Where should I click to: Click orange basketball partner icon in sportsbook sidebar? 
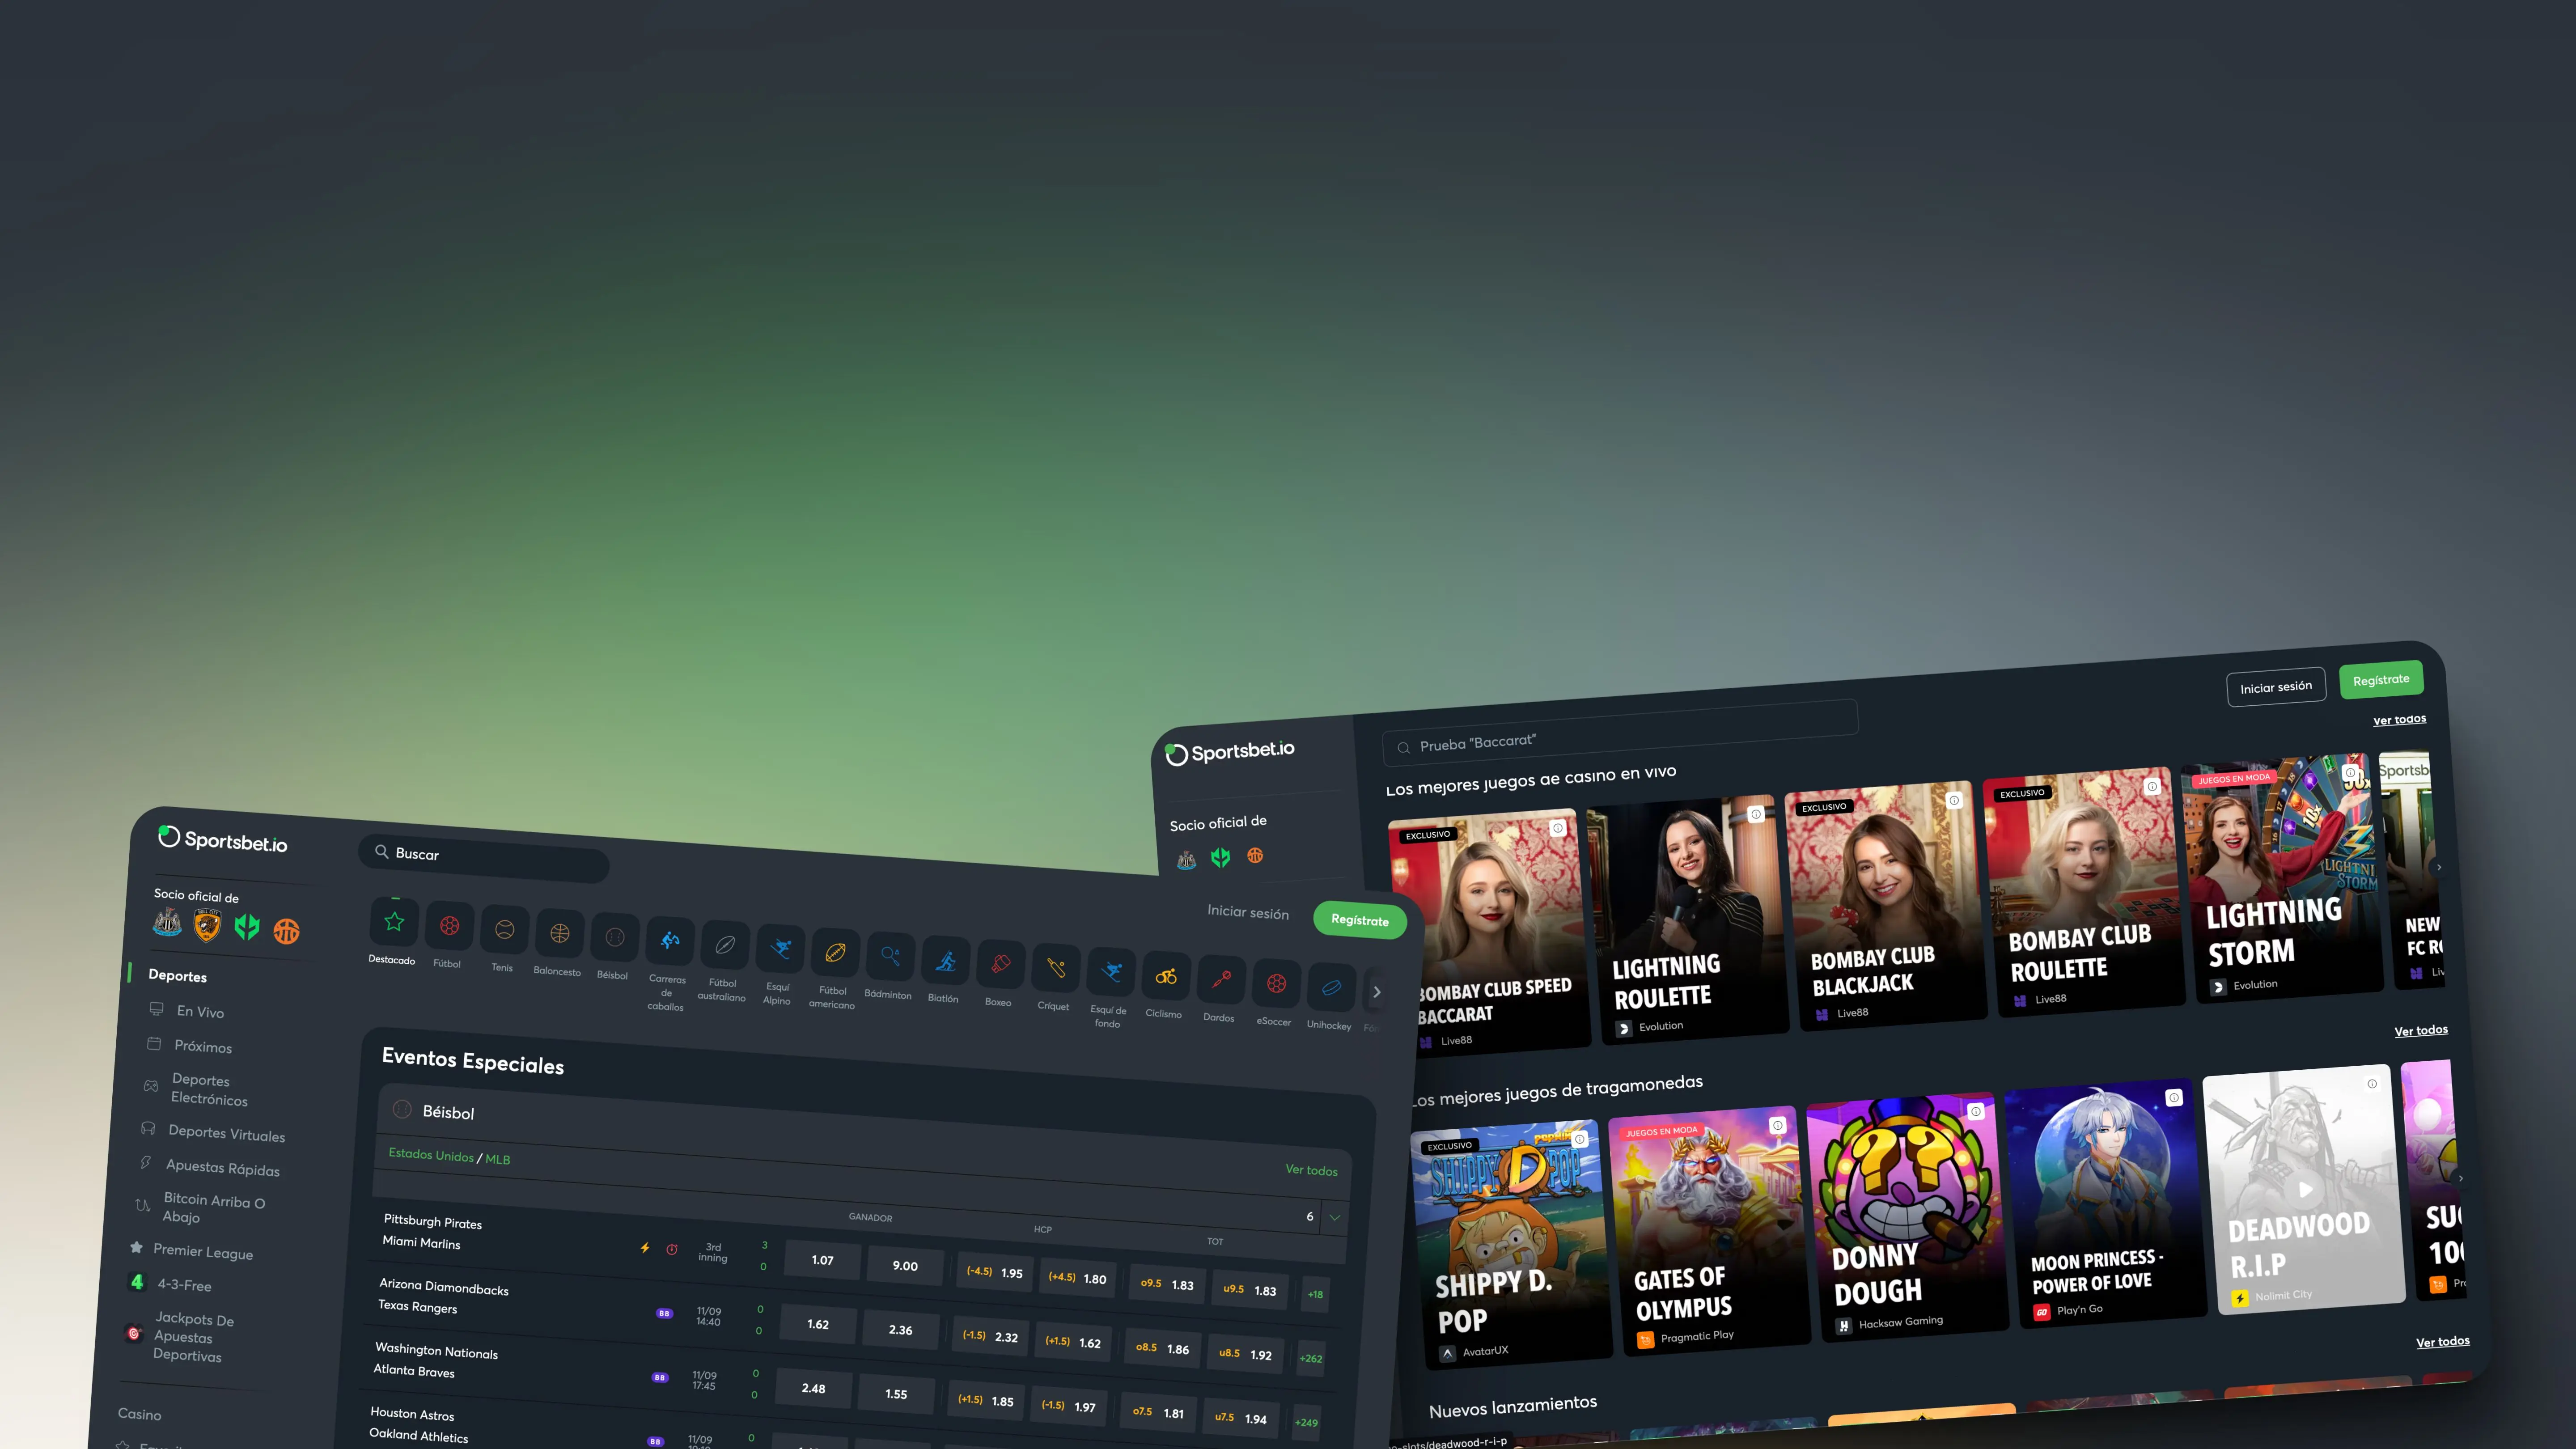[286, 931]
